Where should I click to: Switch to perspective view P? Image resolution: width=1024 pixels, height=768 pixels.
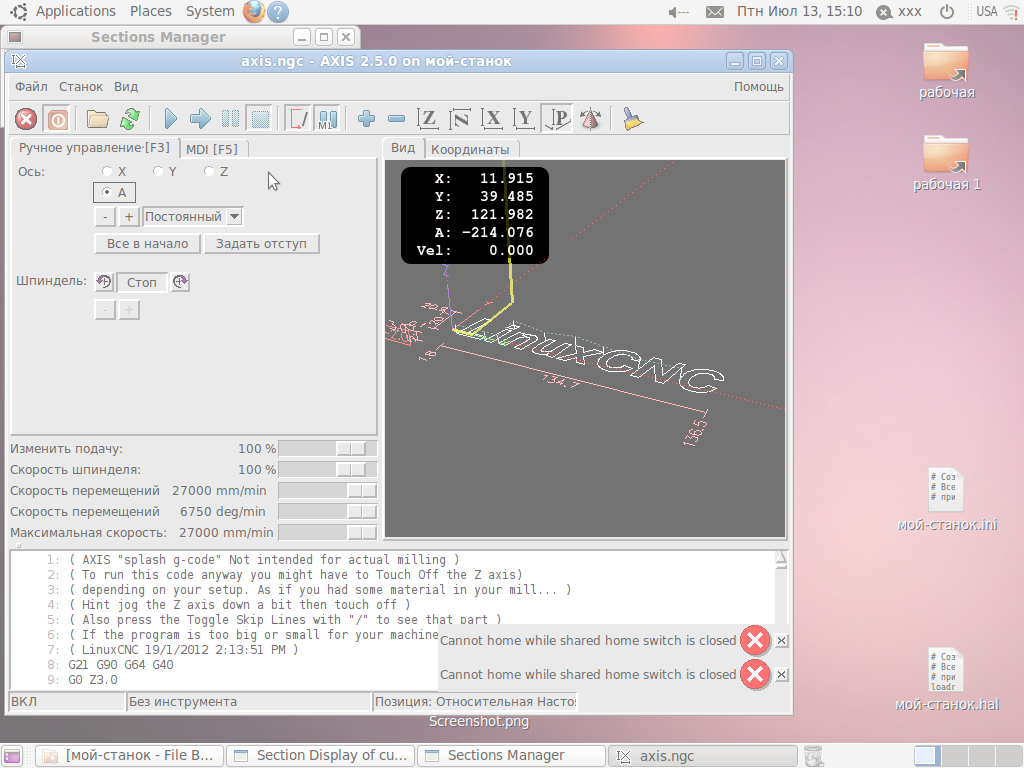pos(557,119)
